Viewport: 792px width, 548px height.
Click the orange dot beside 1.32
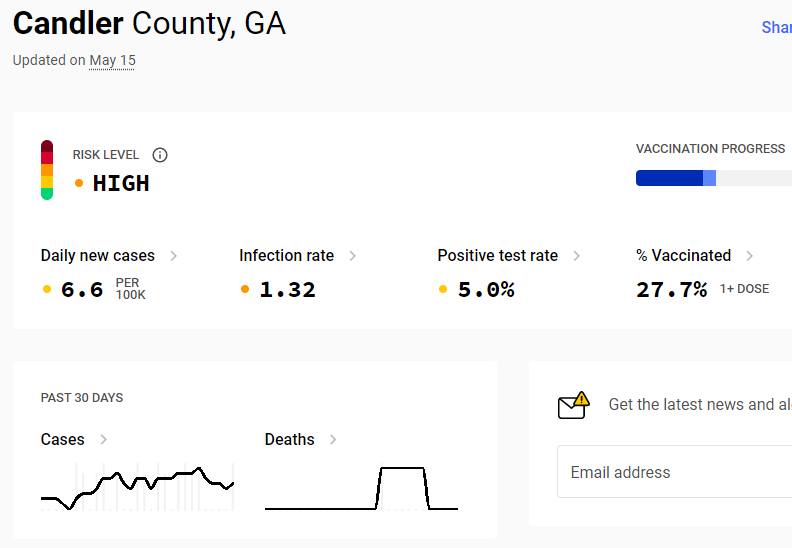pos(245,289)
